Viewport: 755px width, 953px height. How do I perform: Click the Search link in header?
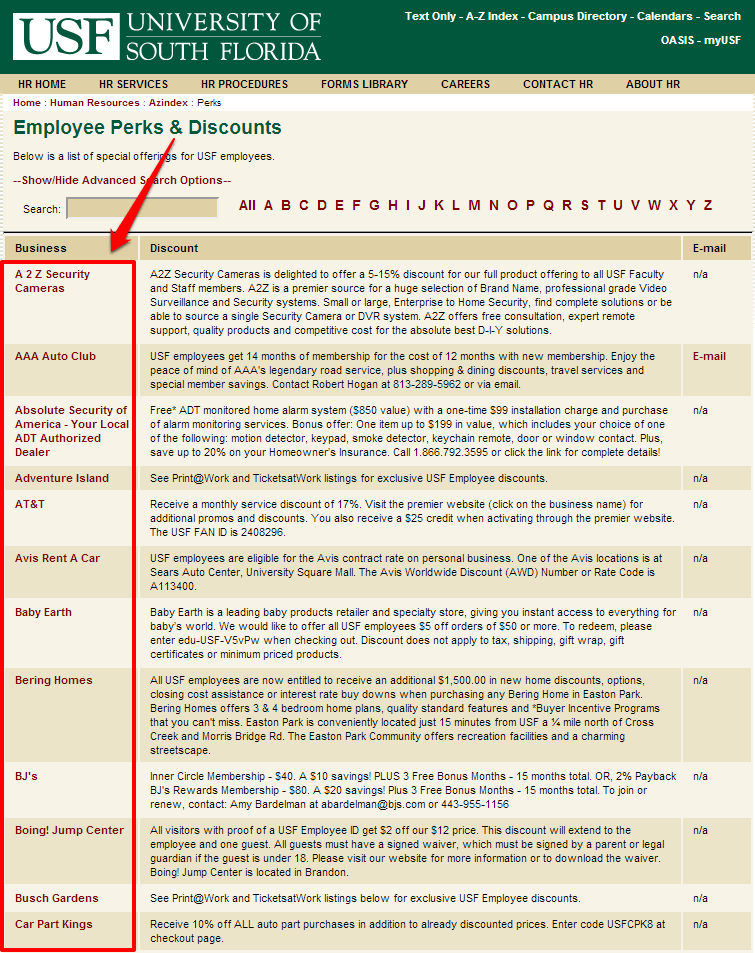pyautogui.click(x=722, y=16)
